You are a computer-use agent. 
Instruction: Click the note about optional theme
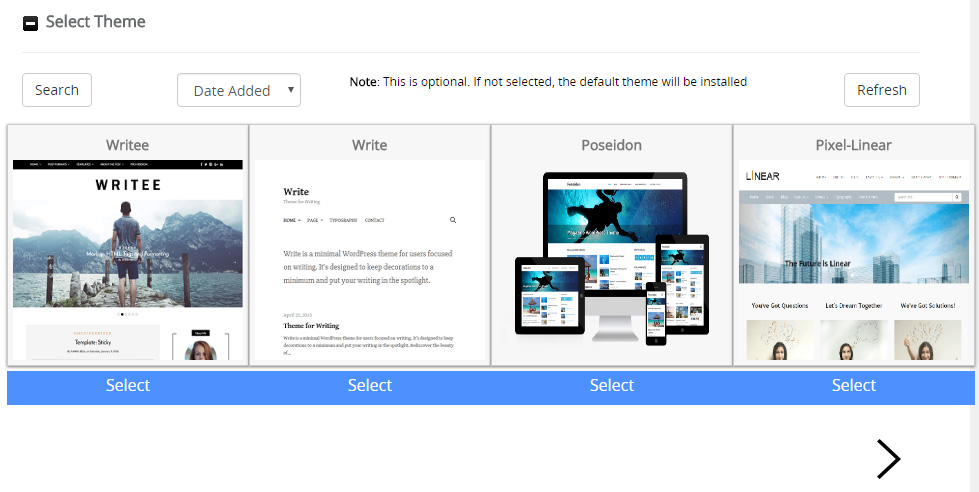[x=548, y=82]
